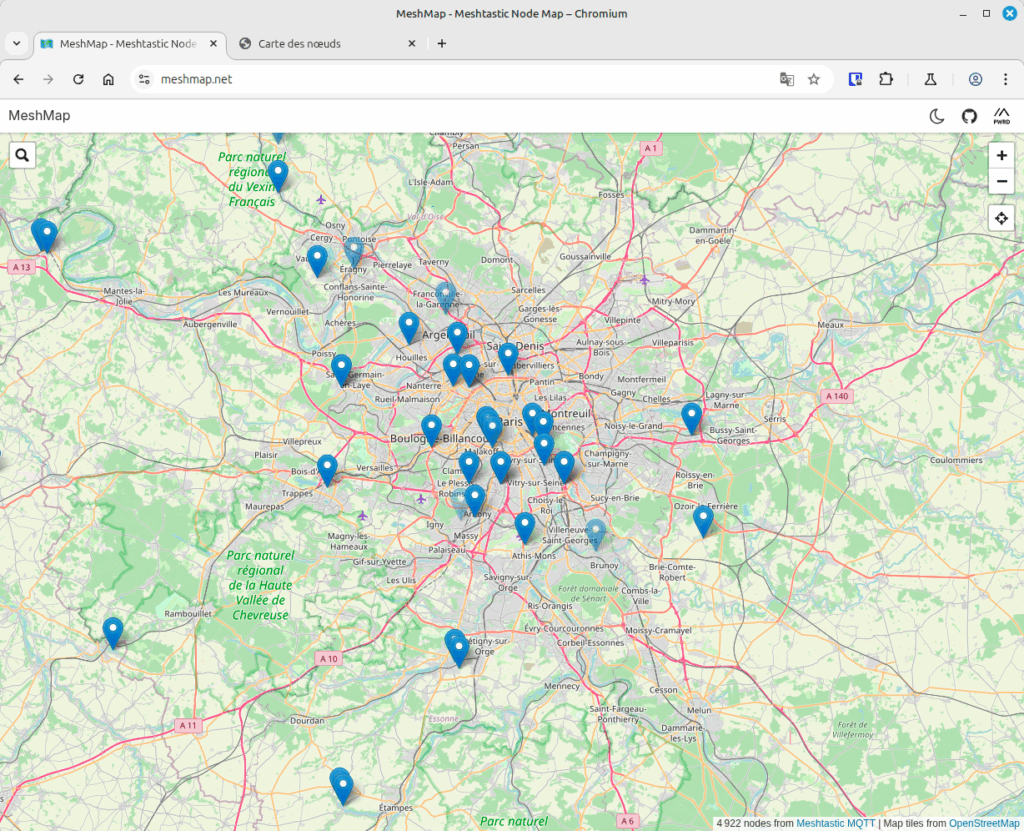The image size is (1024, 831).
Task: Click the Melun town label
Action: pyautogui.click(x=699, y=710)
